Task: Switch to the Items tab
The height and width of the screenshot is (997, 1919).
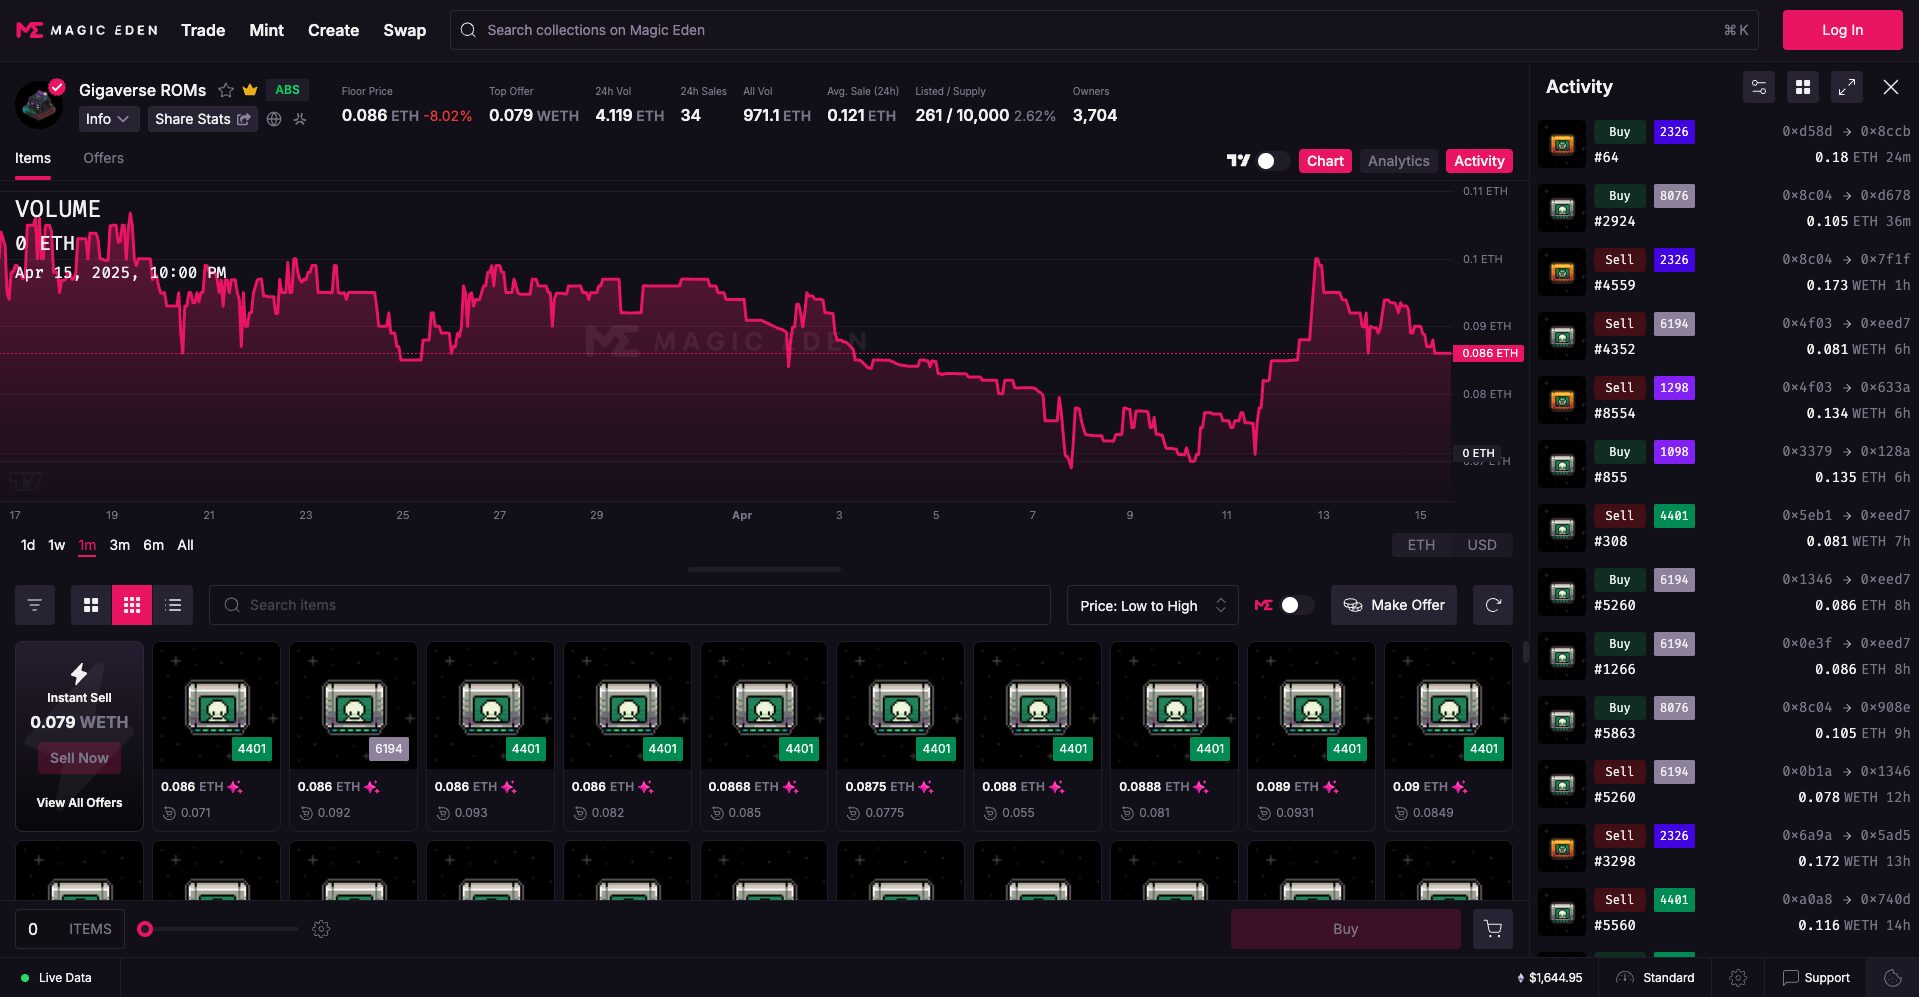Action: [33, 158]
